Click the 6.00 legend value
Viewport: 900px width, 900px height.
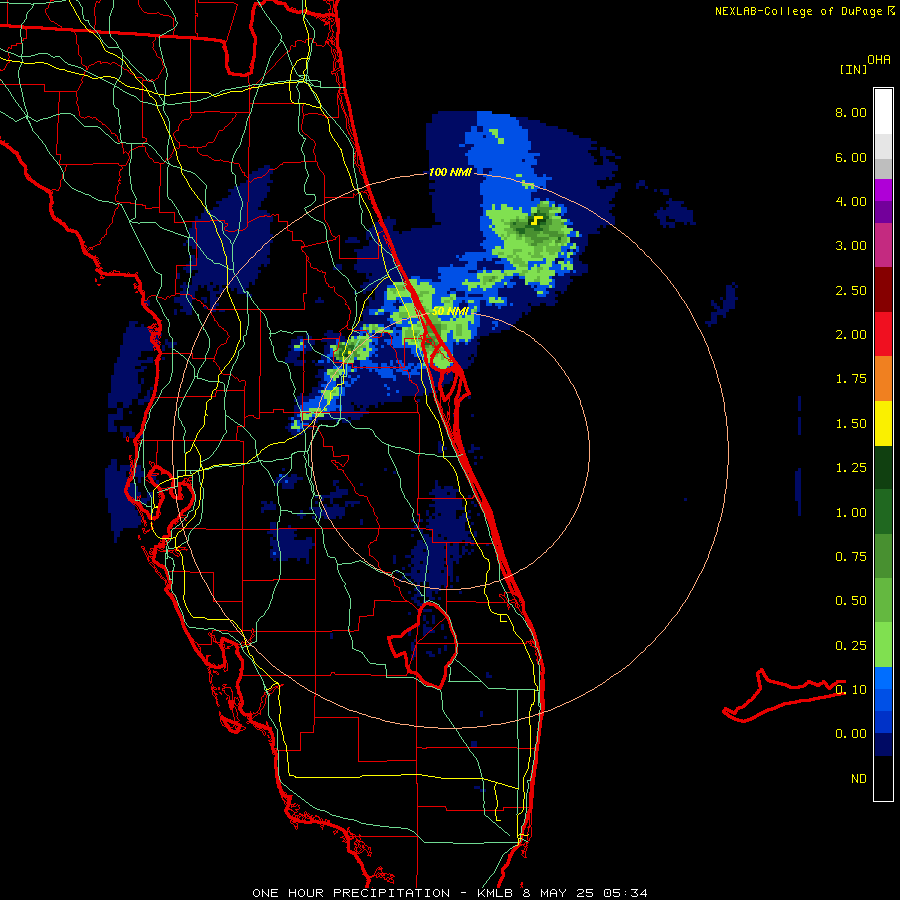pyautogui.click(x=851, y=157)
